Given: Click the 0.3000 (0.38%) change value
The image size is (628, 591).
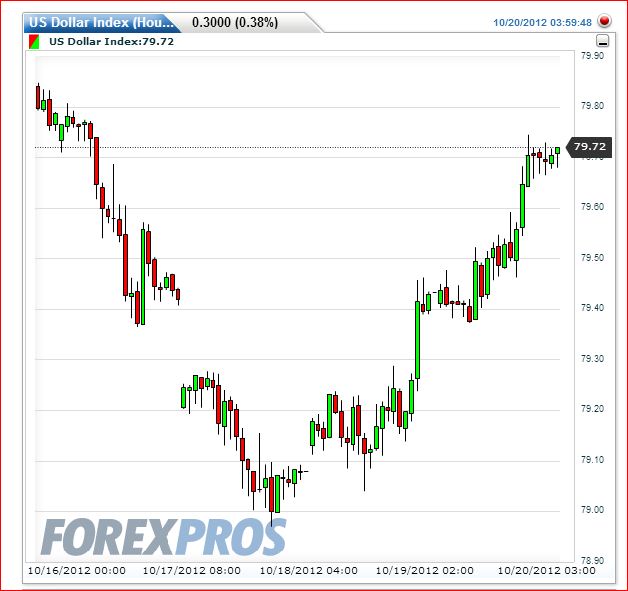Looking at the screenshot, I should click(x=235, y=22).
